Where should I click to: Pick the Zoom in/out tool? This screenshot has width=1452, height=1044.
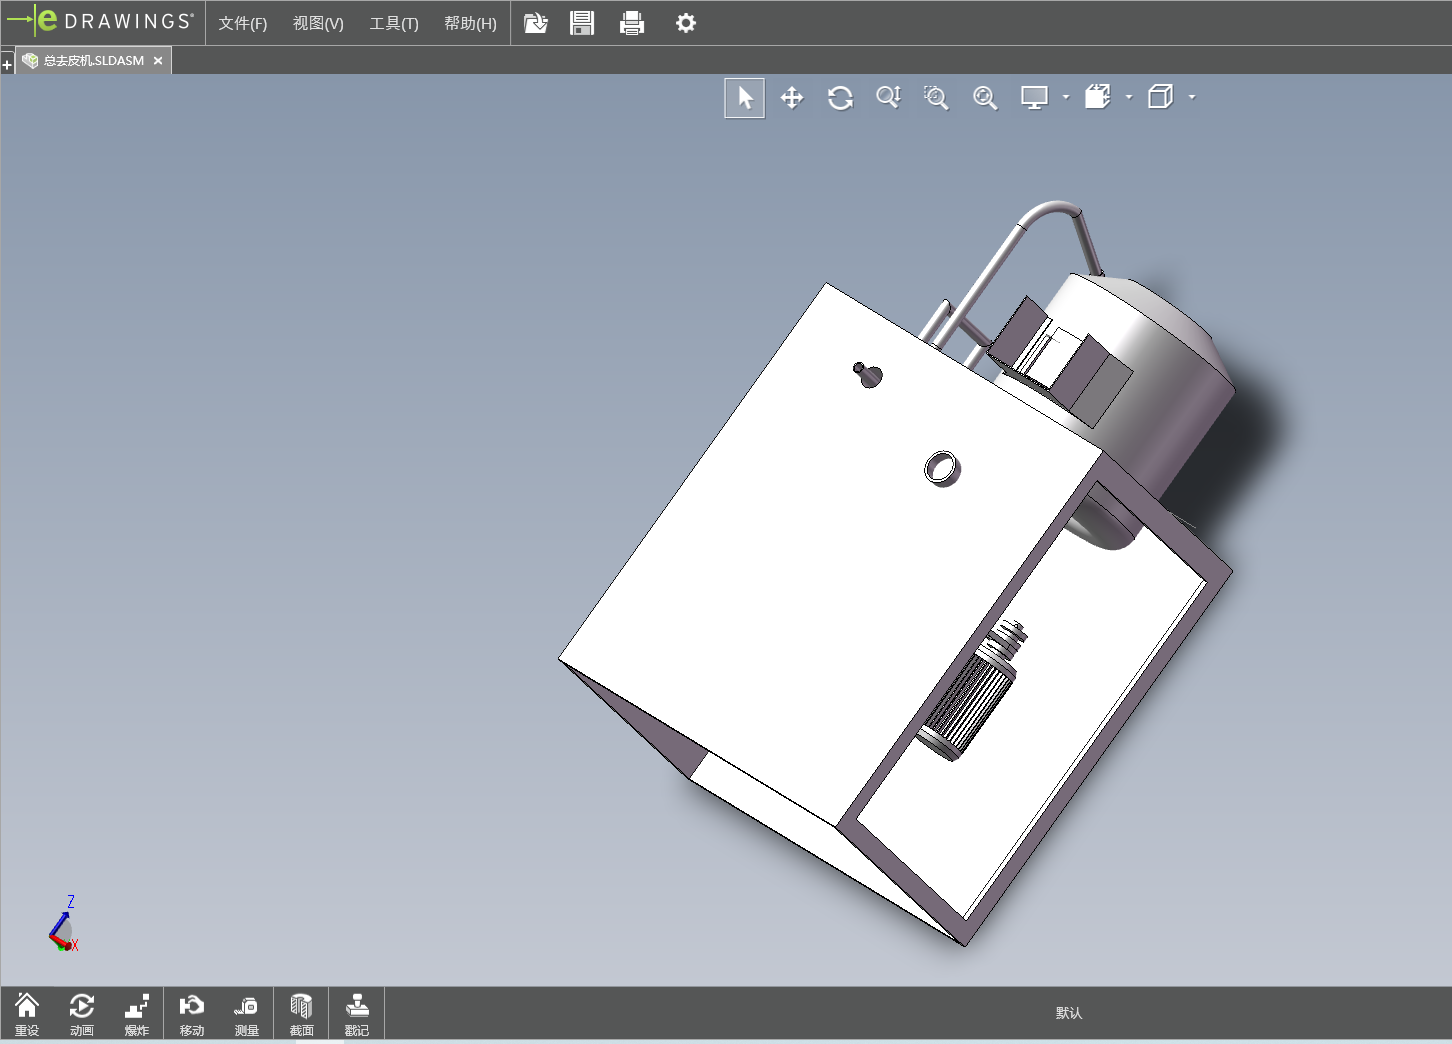[x=888, y=97]
